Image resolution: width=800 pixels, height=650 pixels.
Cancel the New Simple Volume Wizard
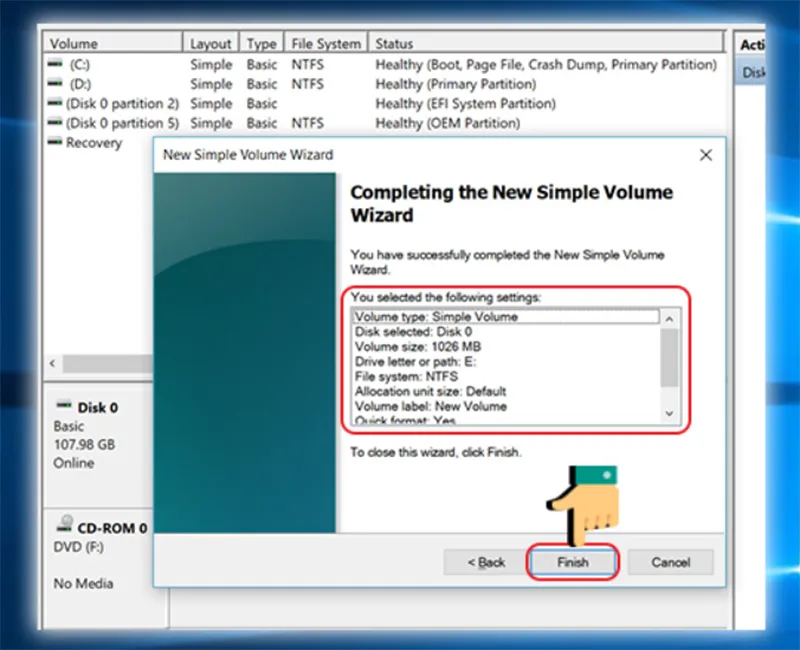[670, 562]
